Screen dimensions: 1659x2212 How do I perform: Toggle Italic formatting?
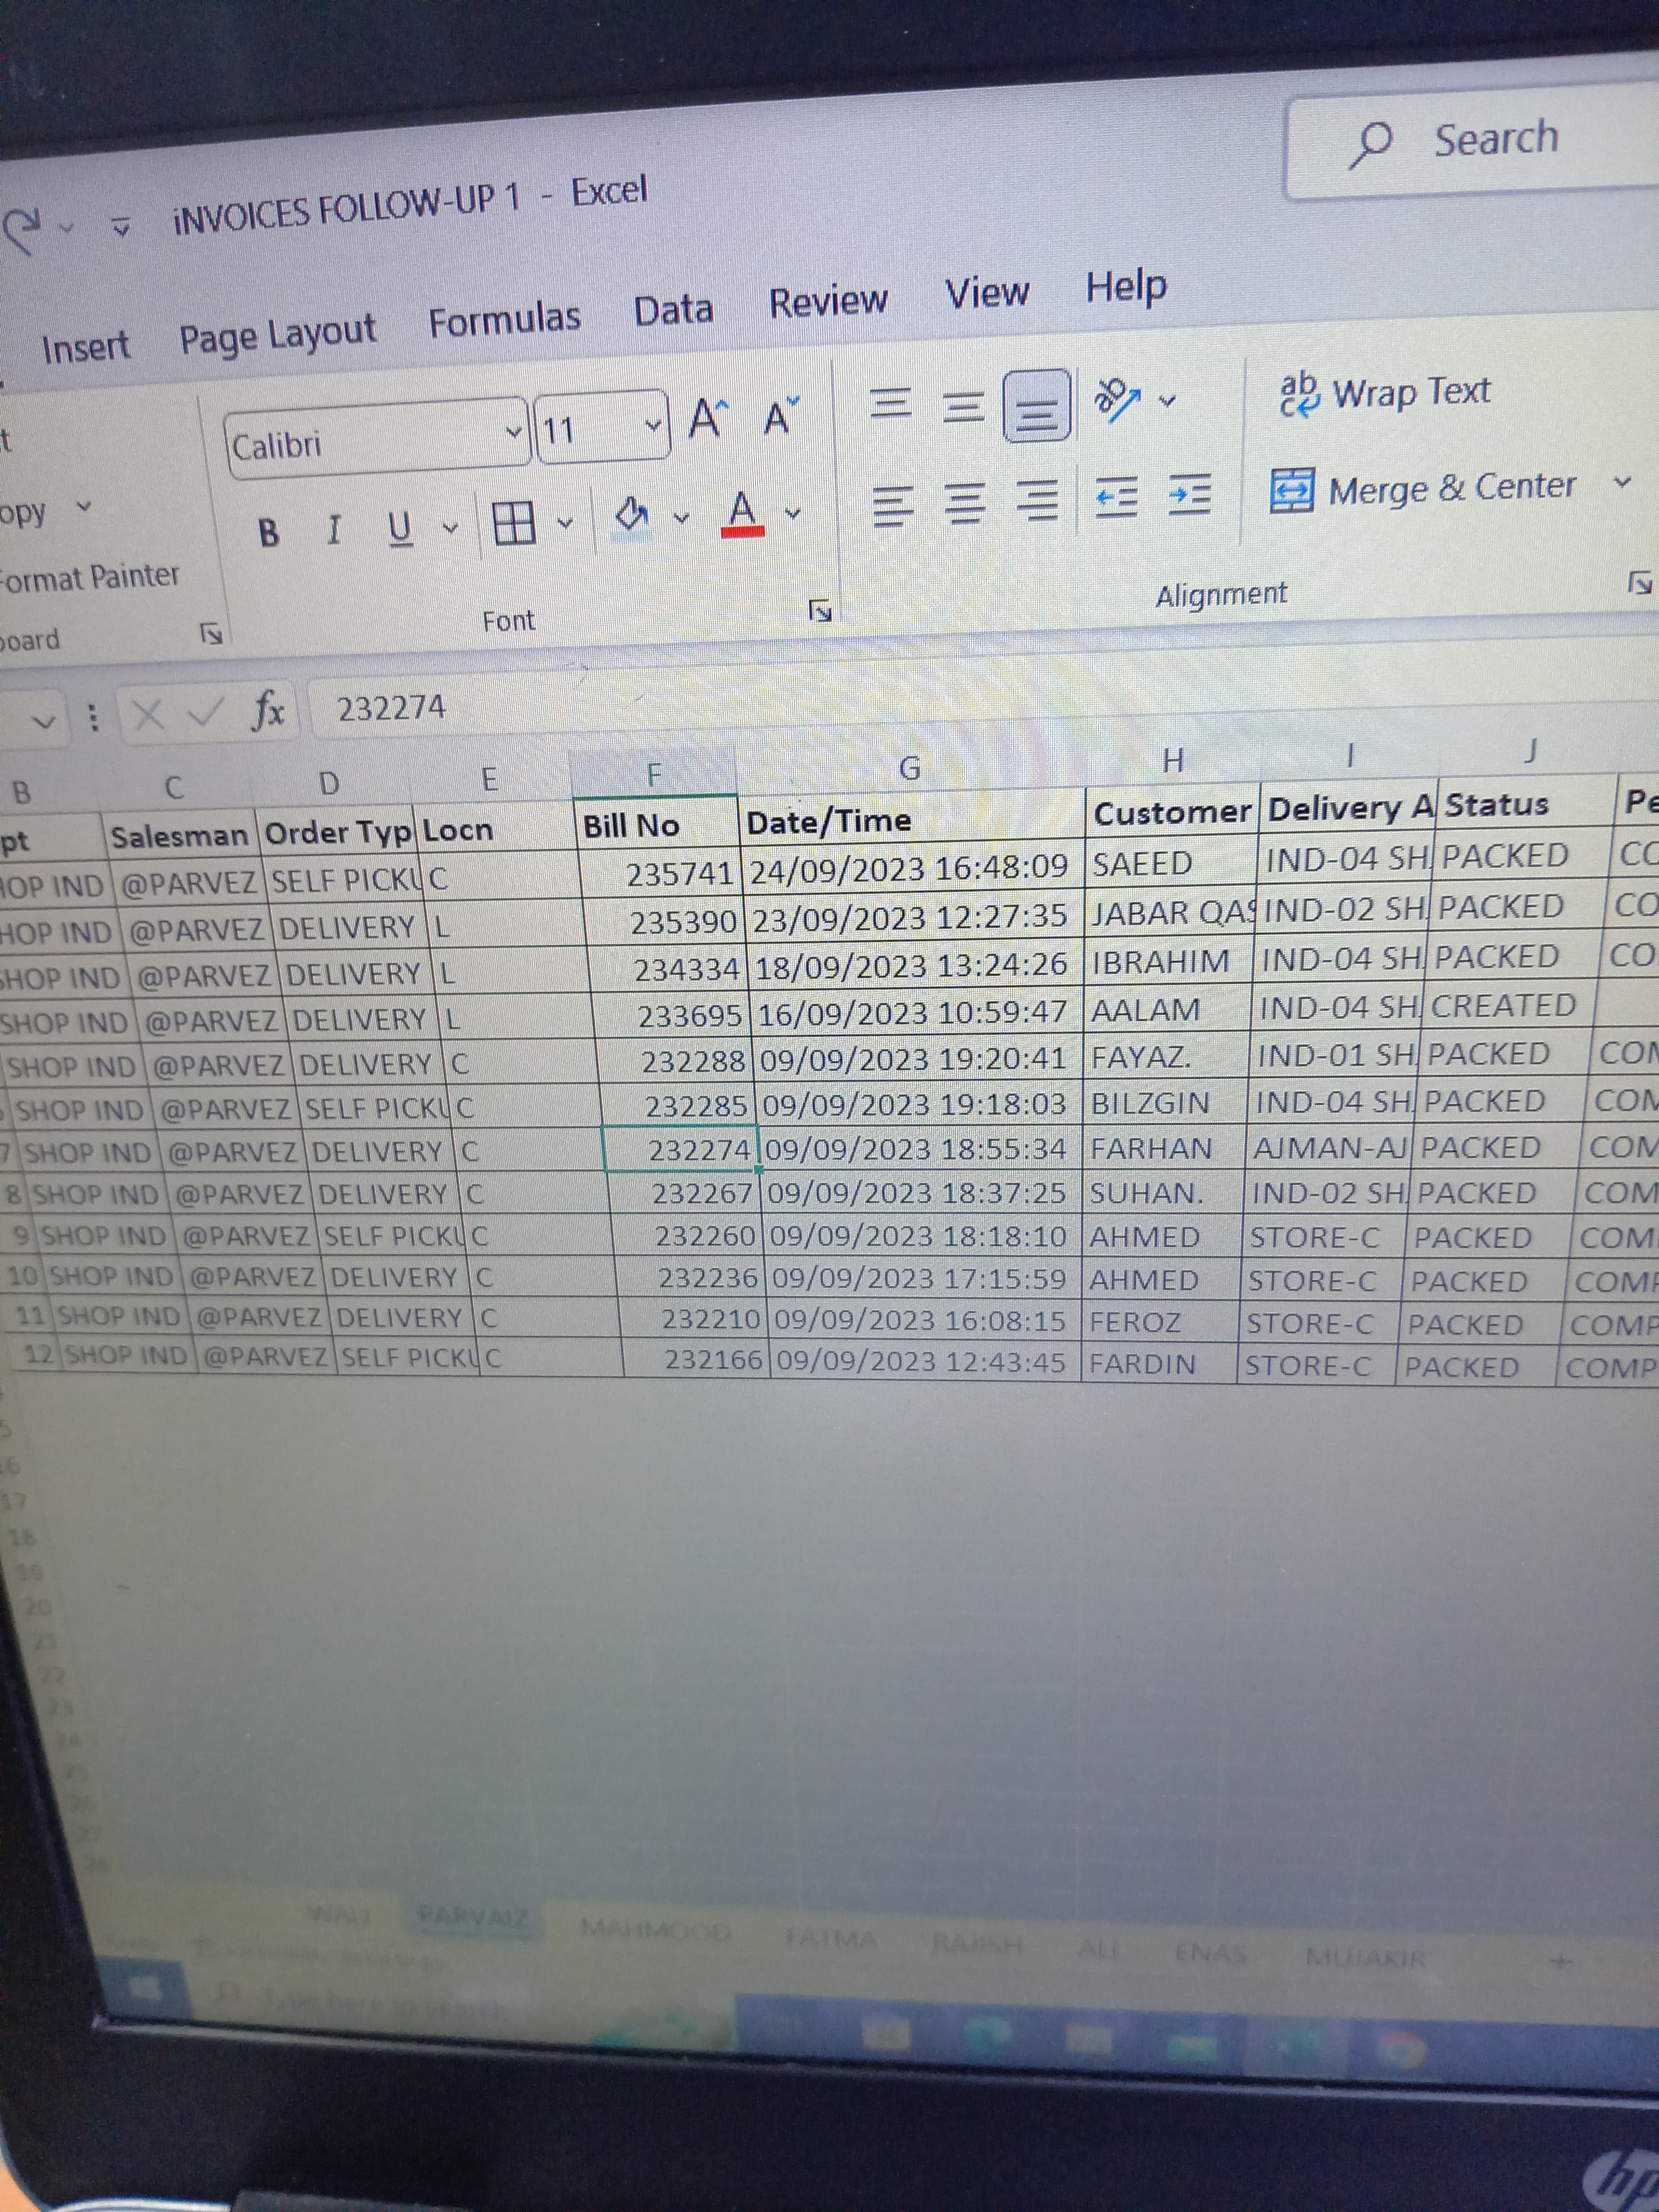point(334,529)
